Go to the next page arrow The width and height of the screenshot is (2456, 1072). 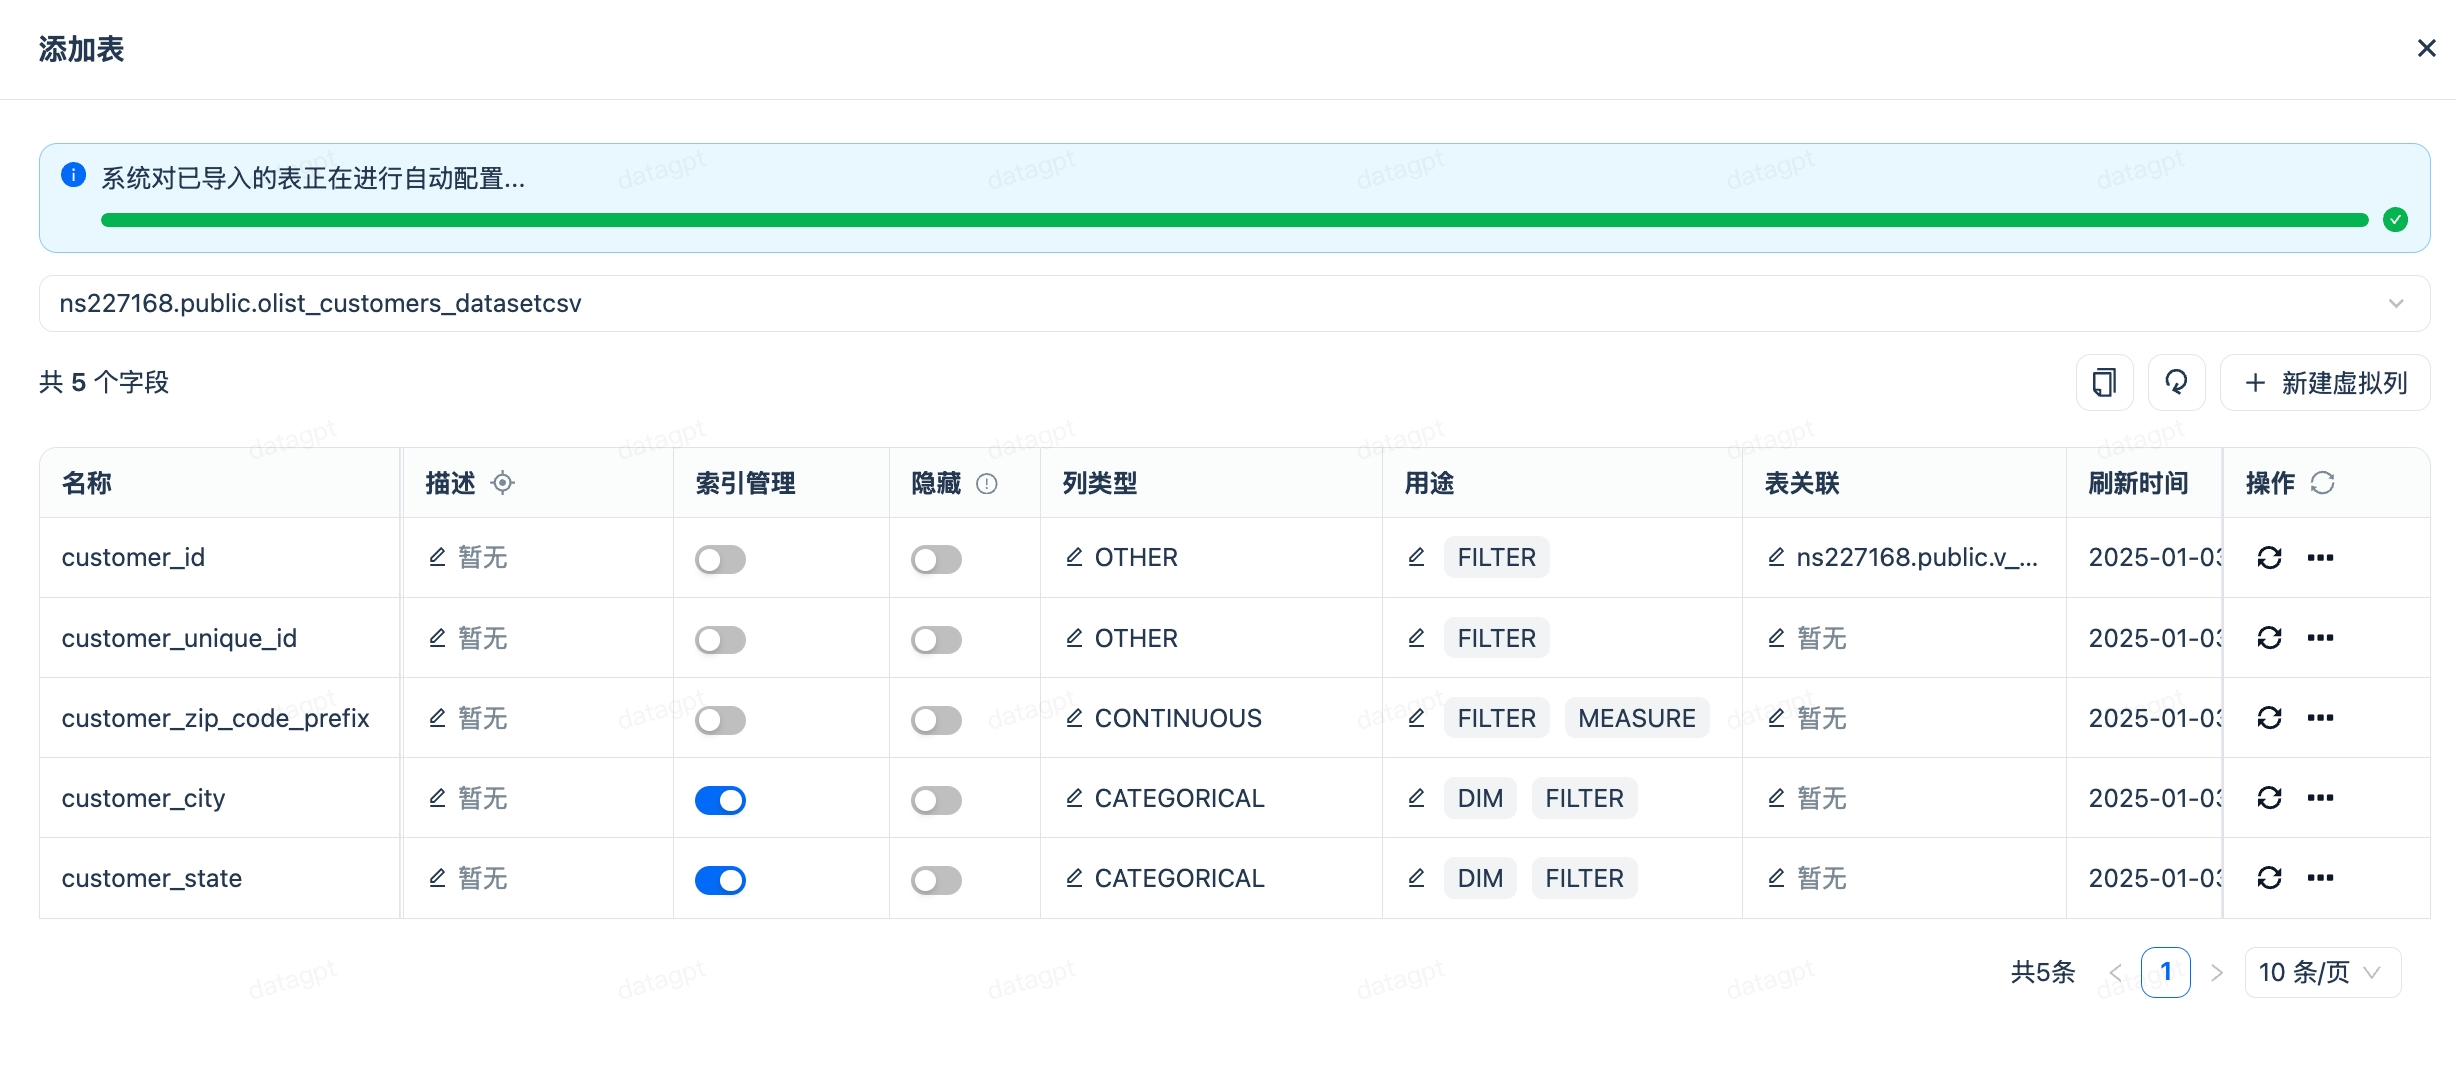(2217, 972)
